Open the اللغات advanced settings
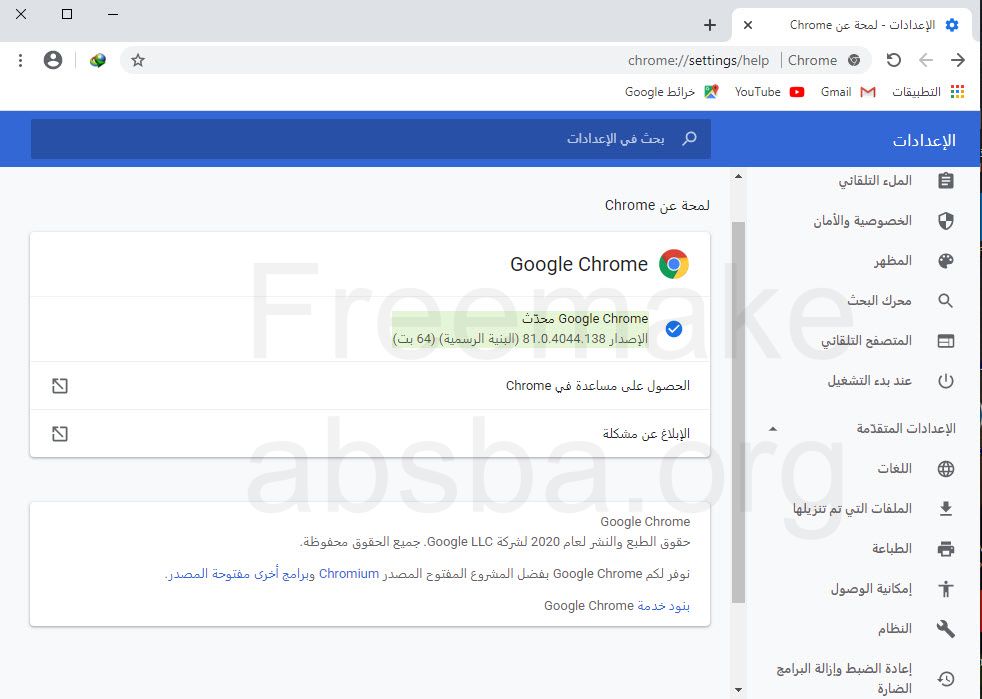The width and height of the screenshot is (982, 699). (894, 469)
